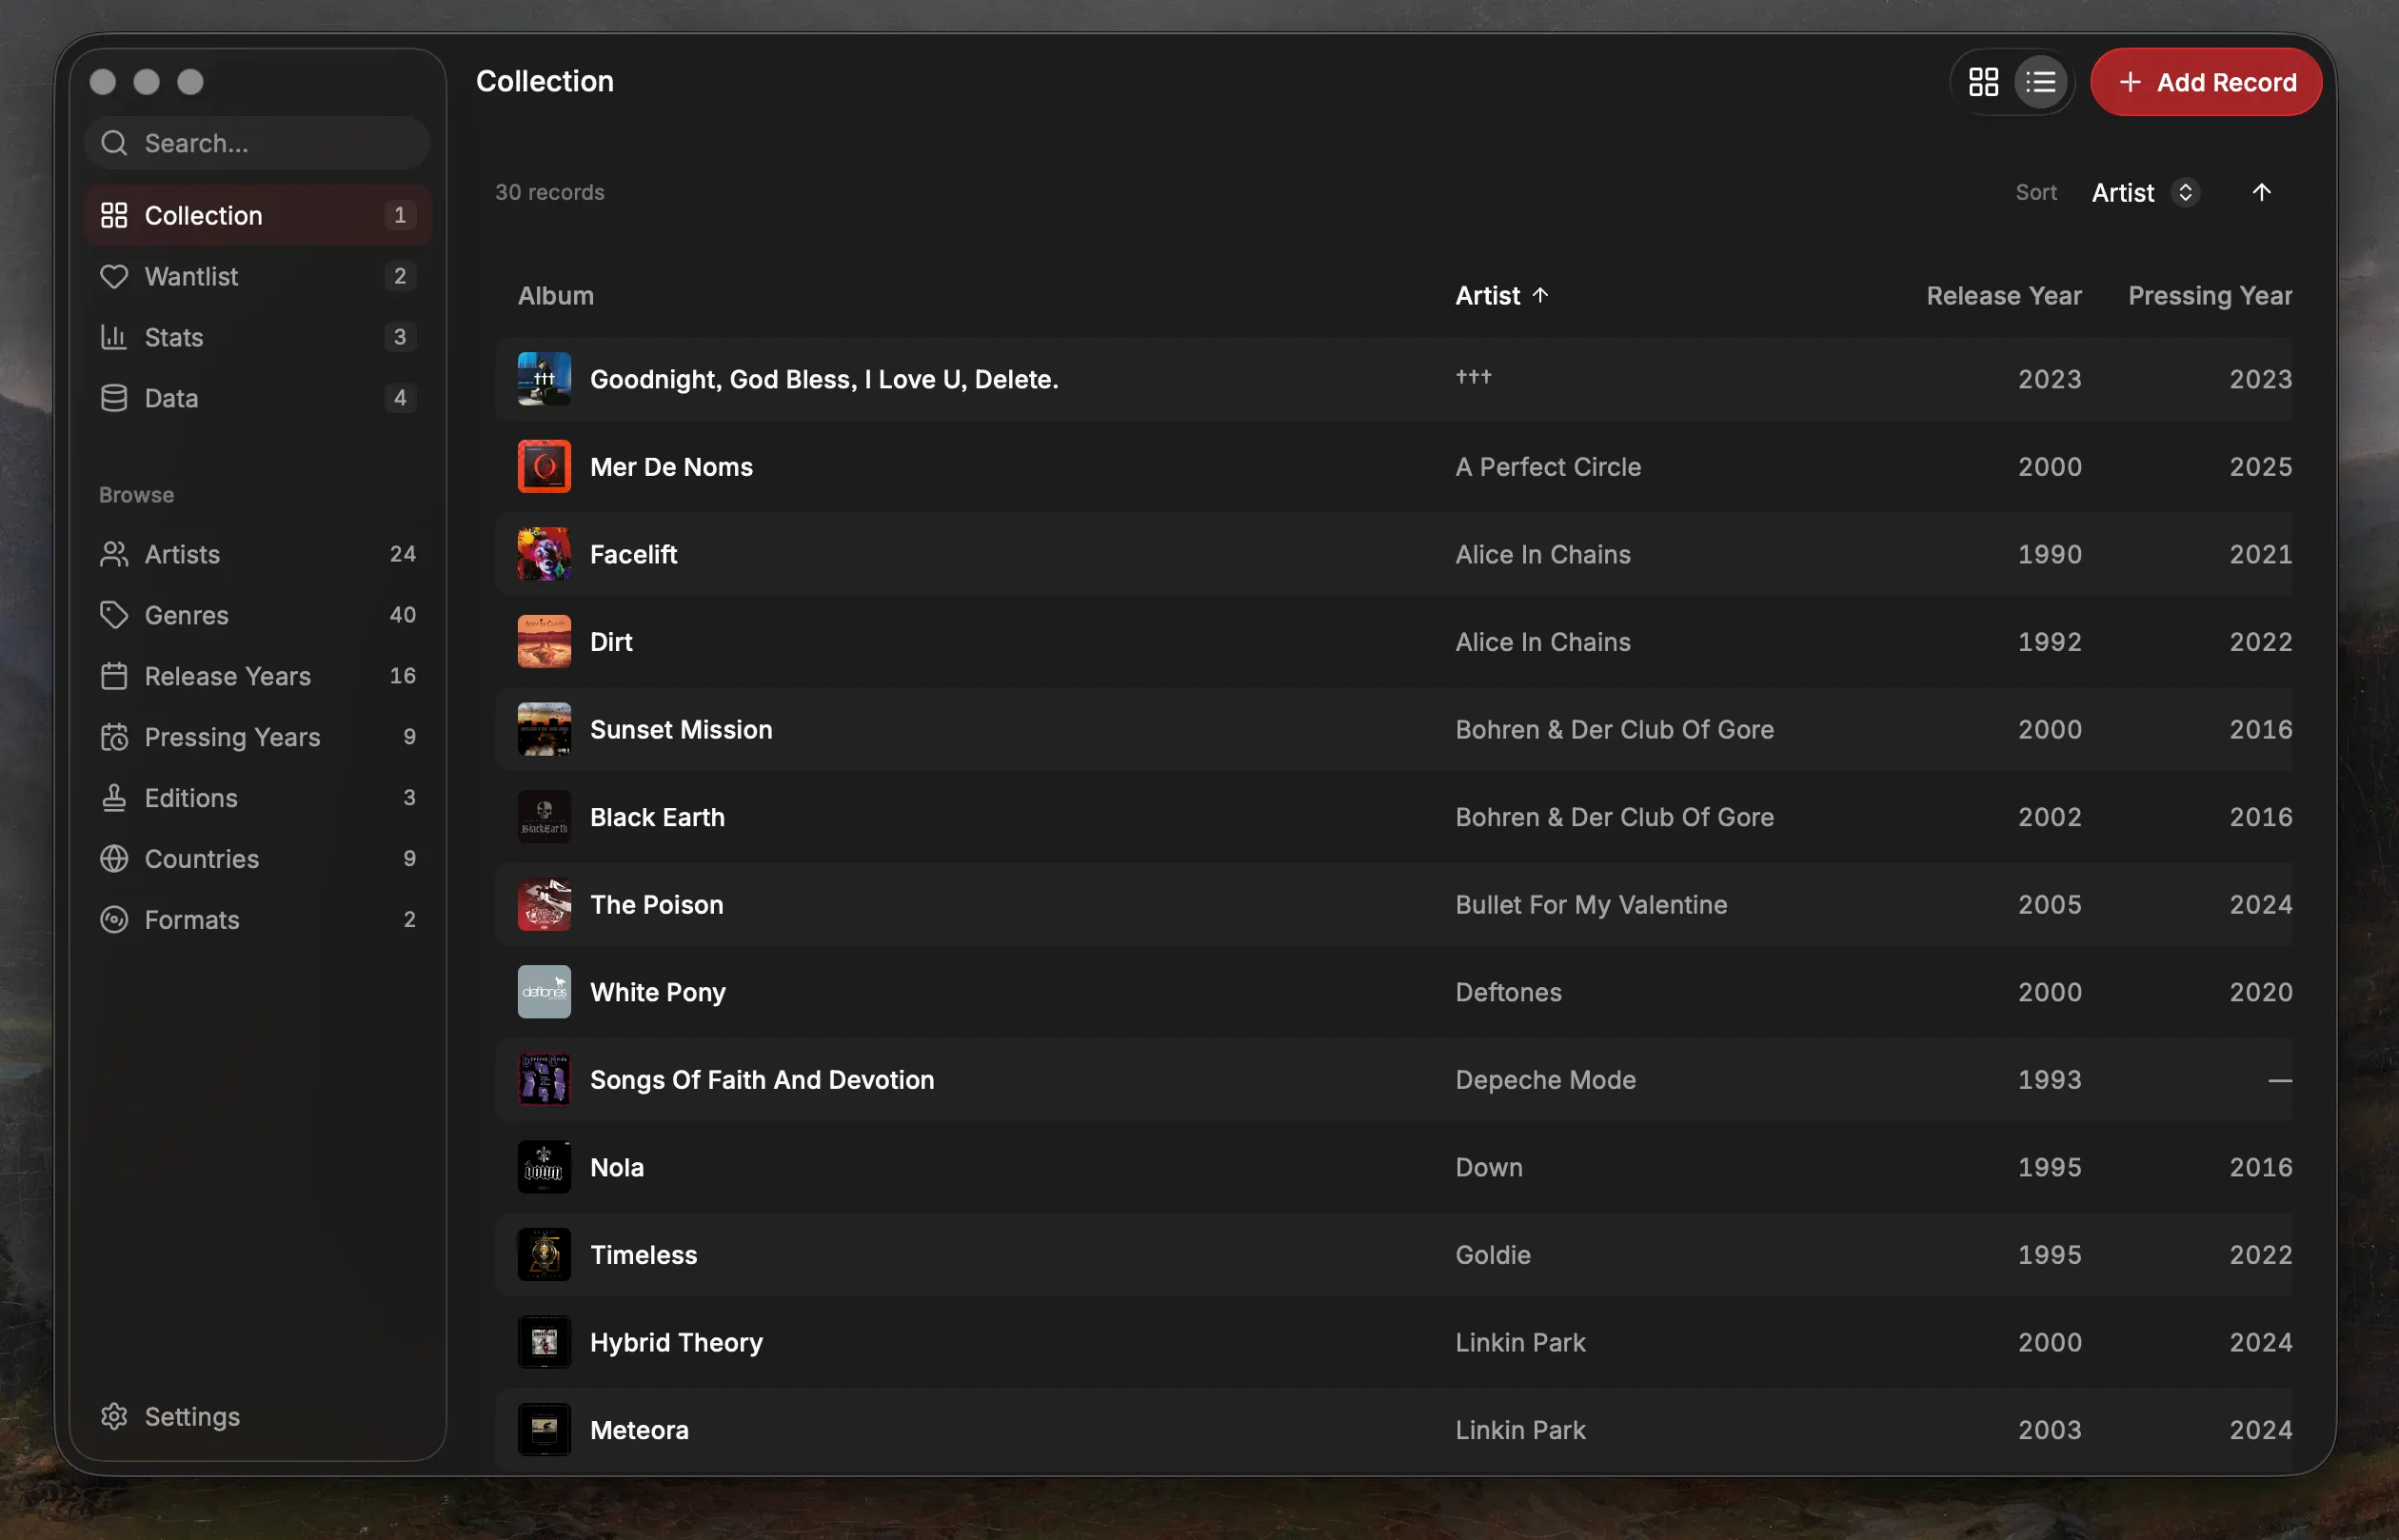Open the Hybrid Theory album cover
Screen dimensions: 2399x1540
coord(544,1342)
